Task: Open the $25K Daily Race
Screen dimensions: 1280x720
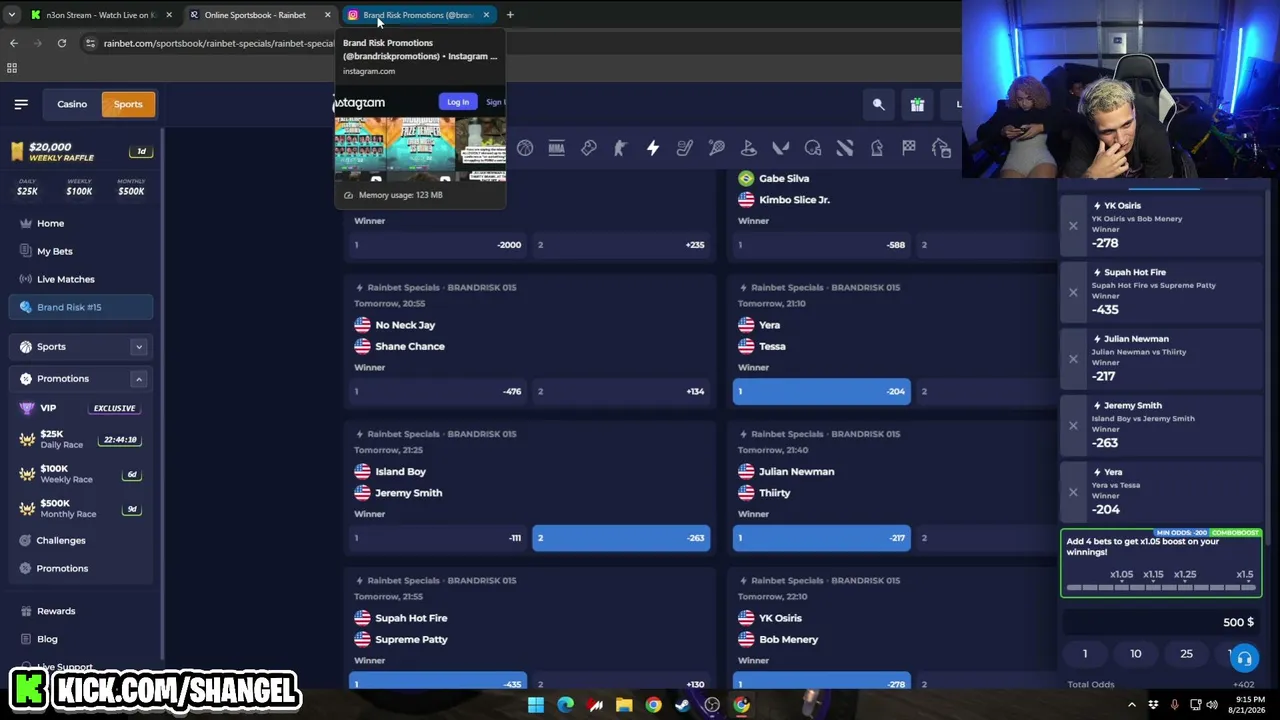Action: [x=80, y=439]
